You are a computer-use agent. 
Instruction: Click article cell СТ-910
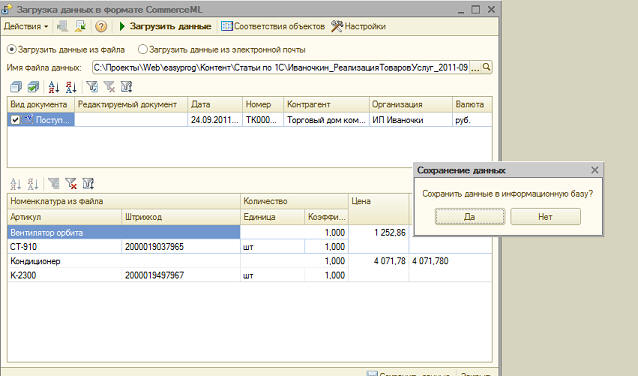tap(64, 247)
